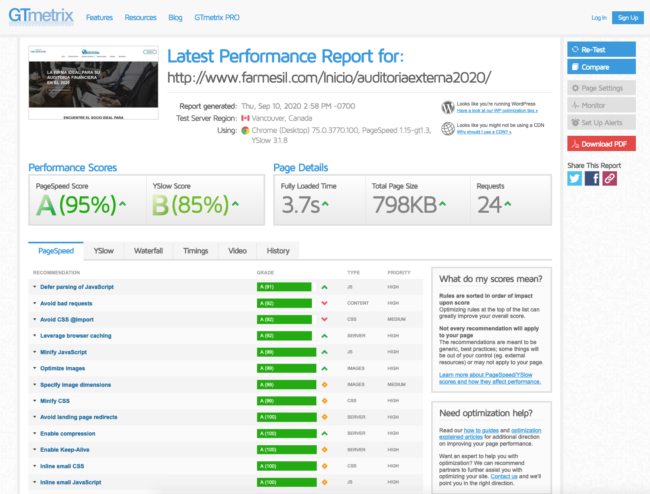Open the website screenshot thumbnail
This screenshot has width=650, height=494.
coord(93,79)
